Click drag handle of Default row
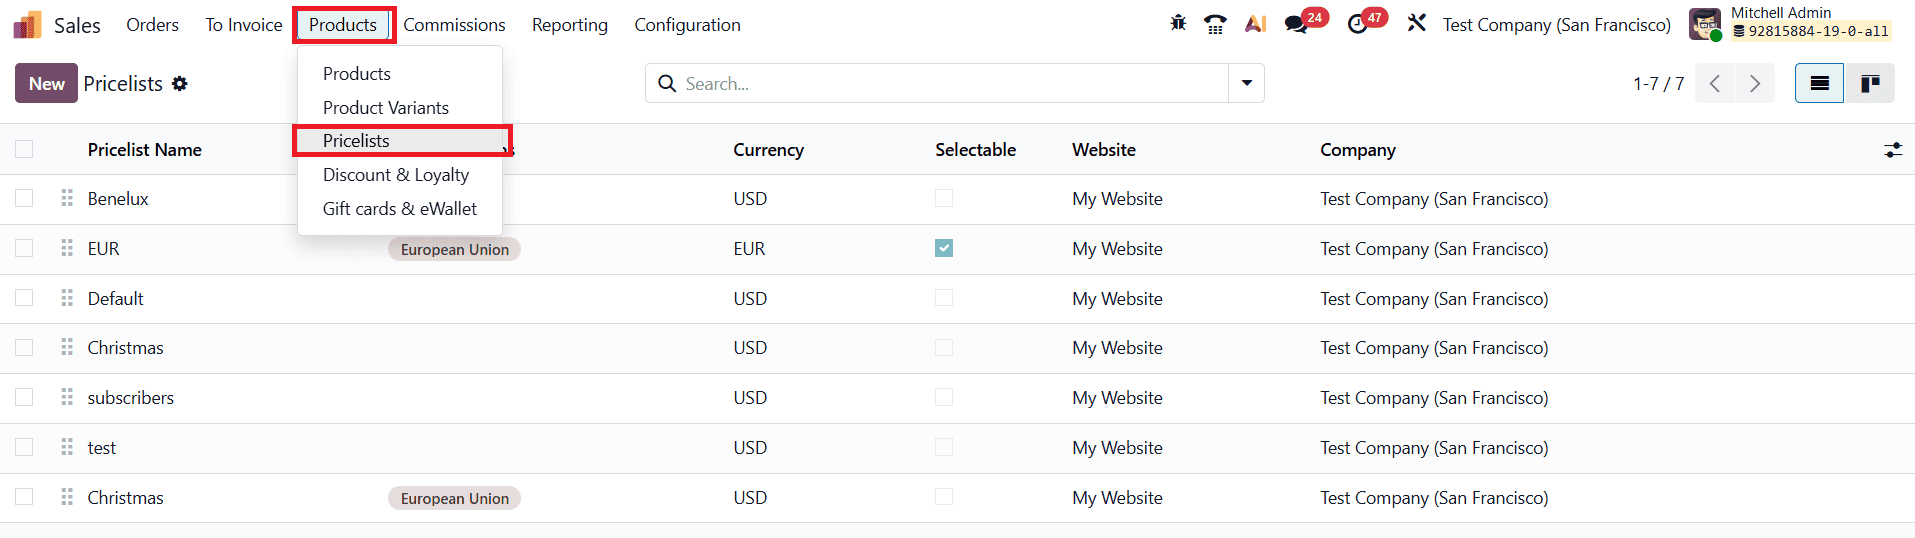The width and height of the screenshot is (1915, 538). [67, 298]
